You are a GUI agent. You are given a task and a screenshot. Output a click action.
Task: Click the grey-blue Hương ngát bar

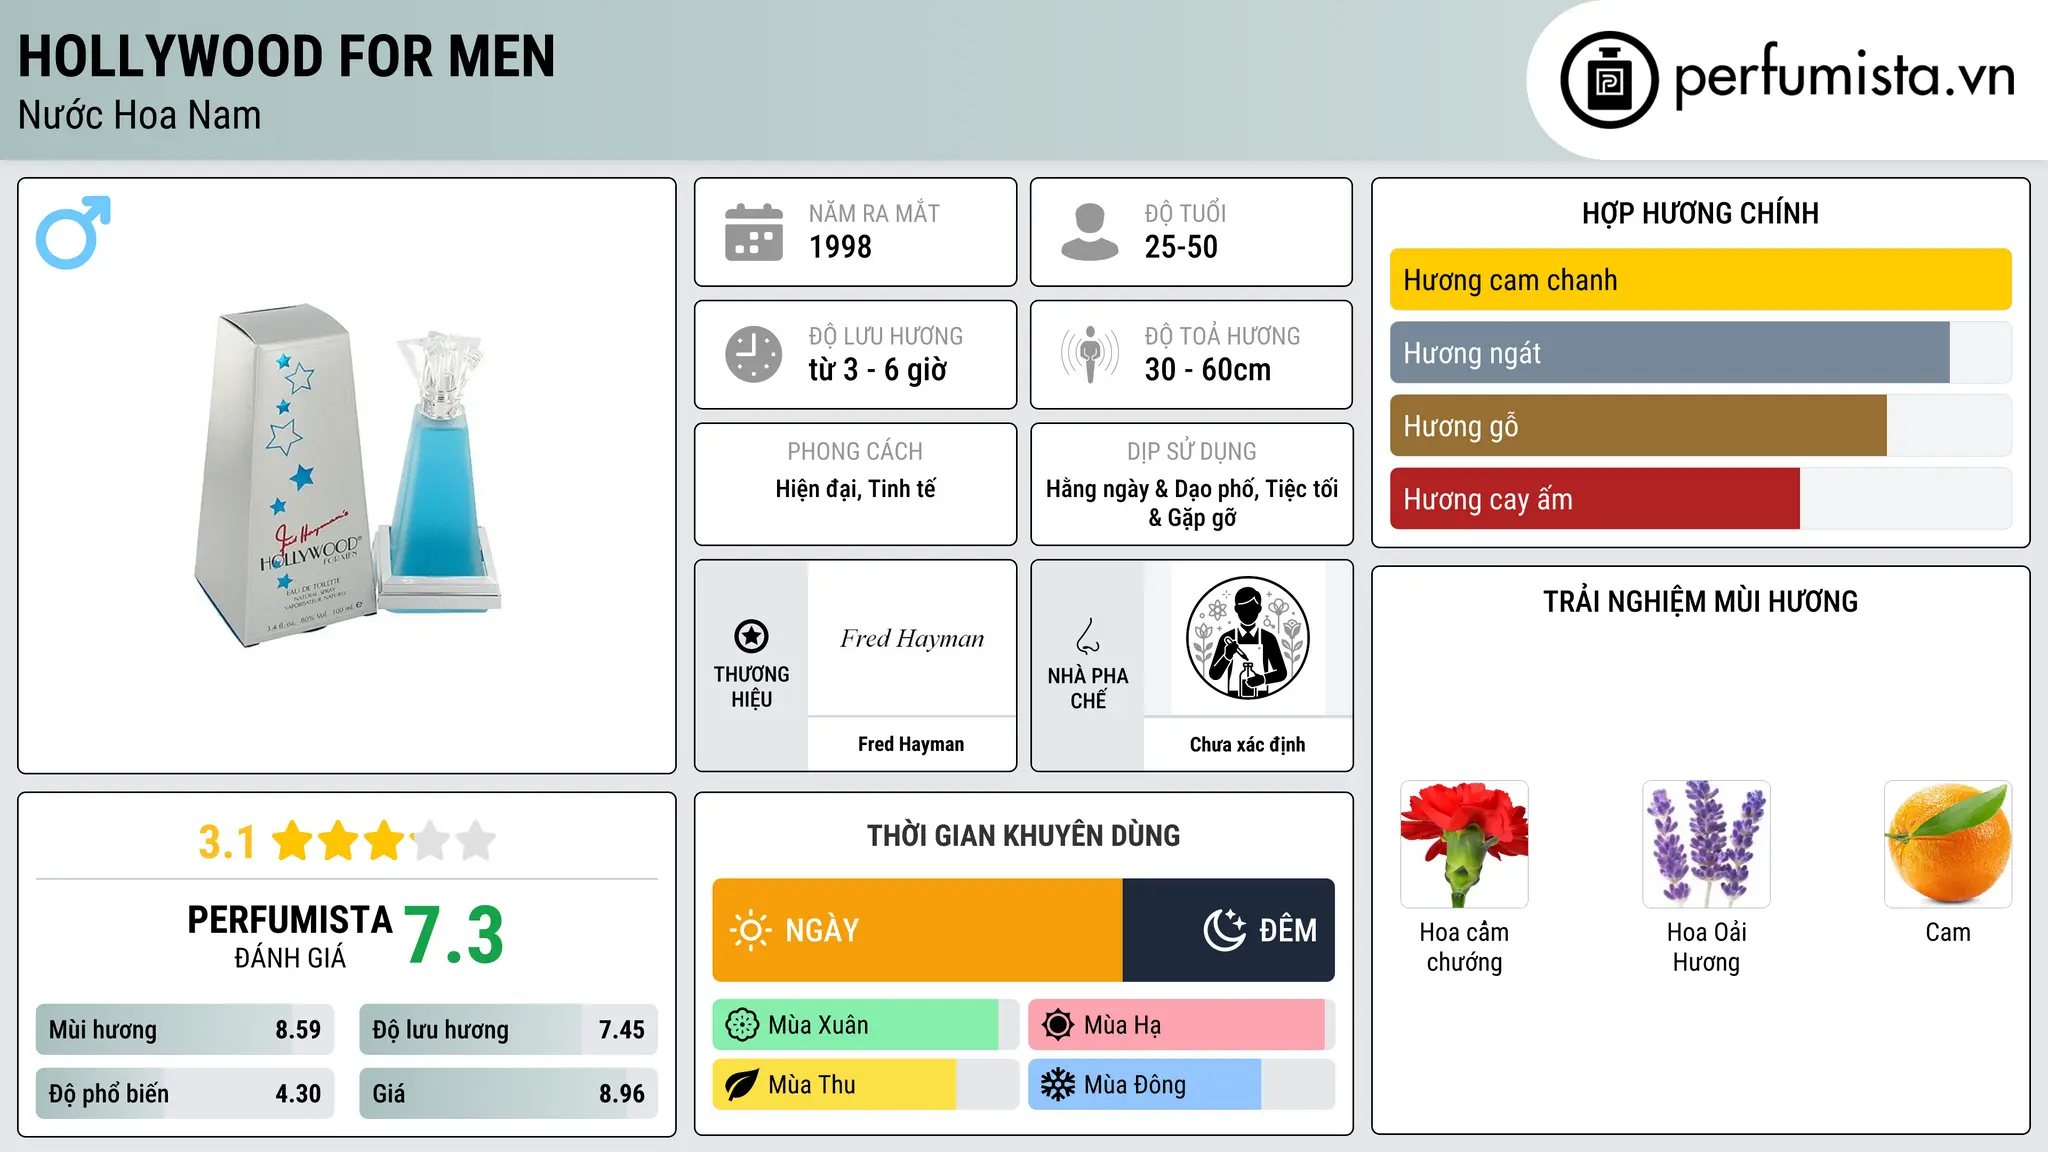pyautogui.click(x=1669, y=353)
